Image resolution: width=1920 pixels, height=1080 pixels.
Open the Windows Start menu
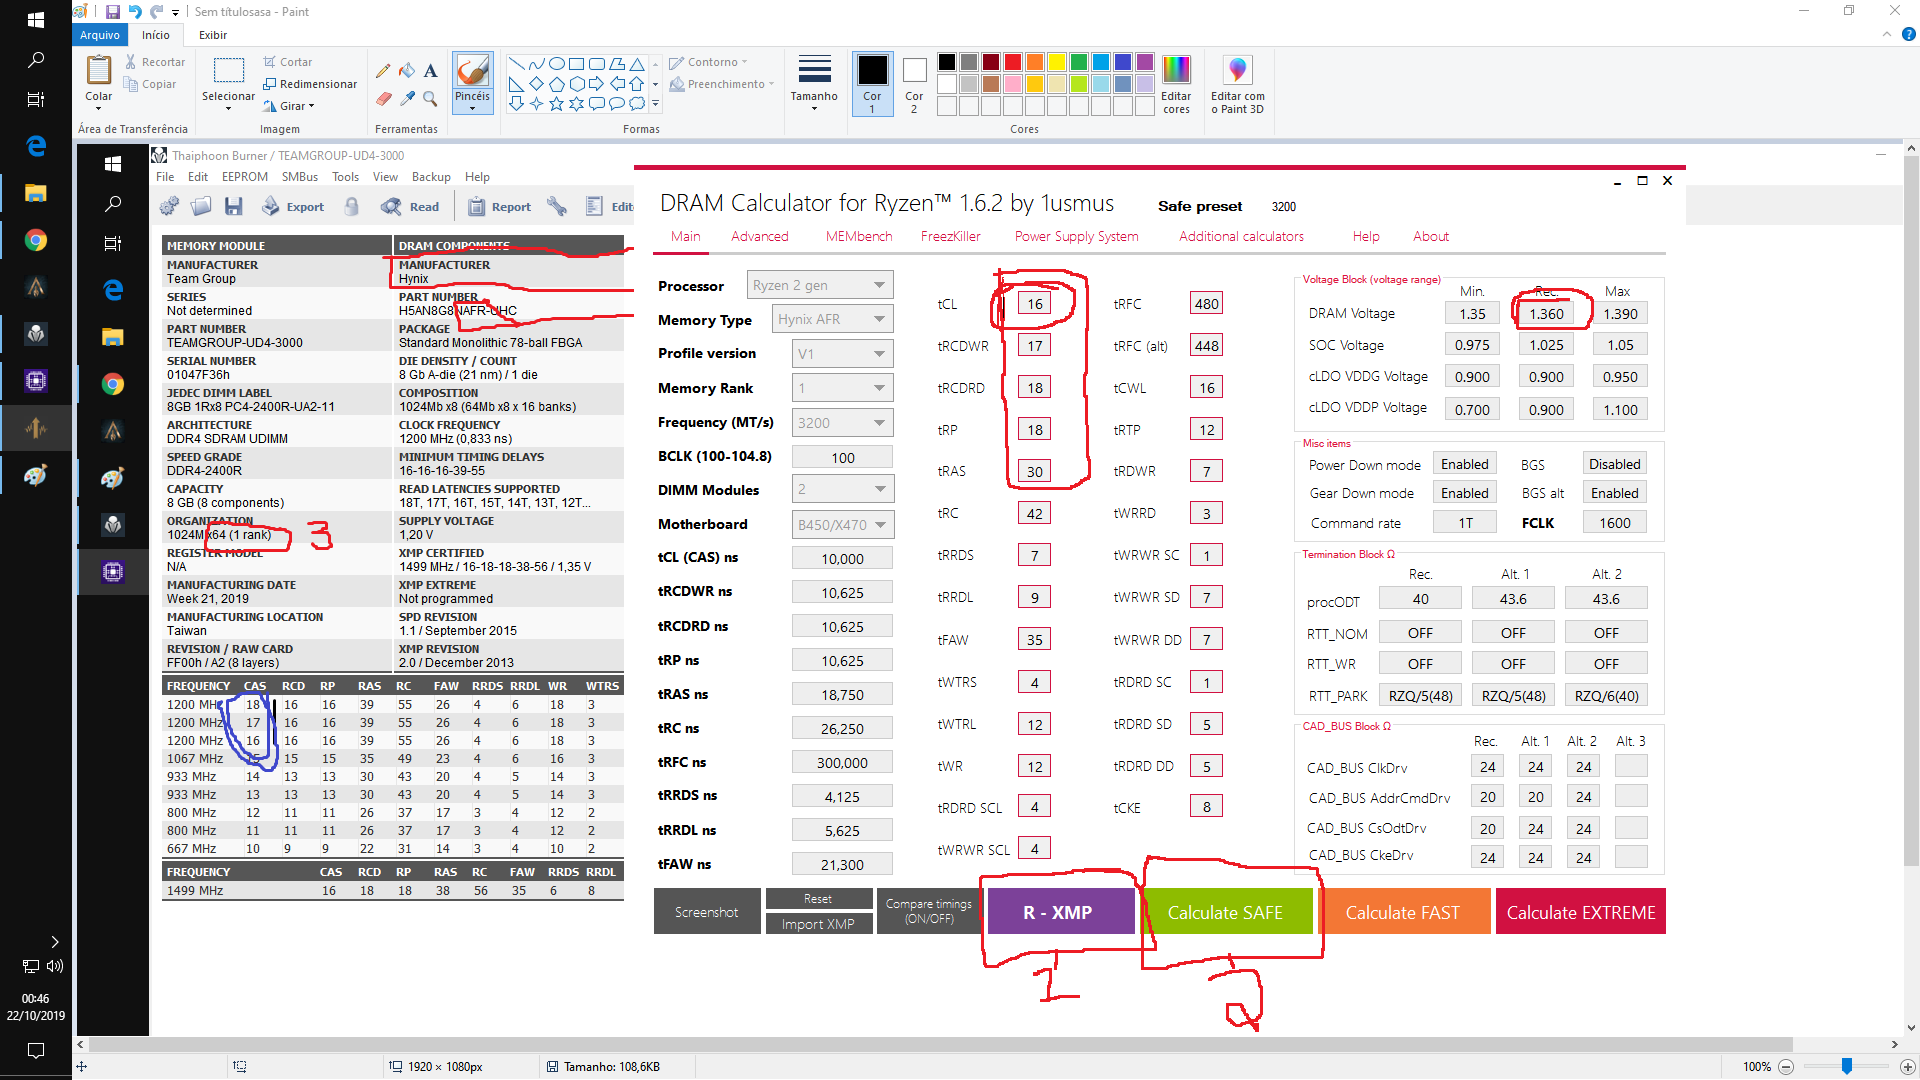point(36,20)
